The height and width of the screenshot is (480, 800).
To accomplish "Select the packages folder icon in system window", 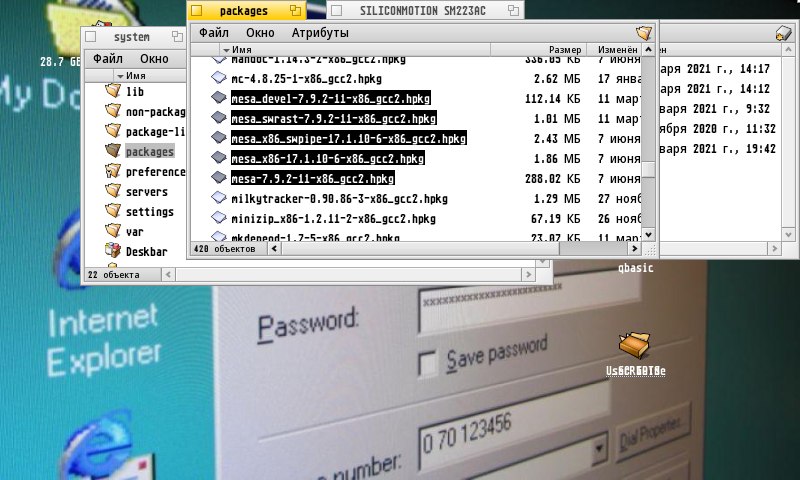I will [x=113, y=150].
